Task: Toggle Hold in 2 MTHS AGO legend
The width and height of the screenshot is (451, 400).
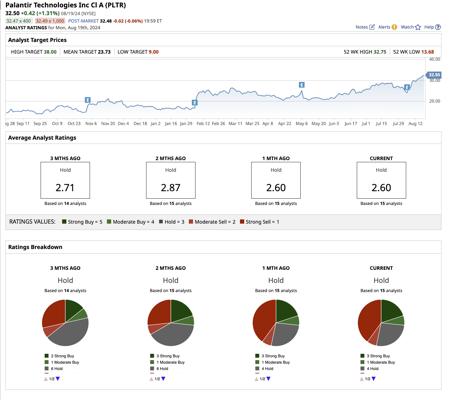Action: [159, 369]
